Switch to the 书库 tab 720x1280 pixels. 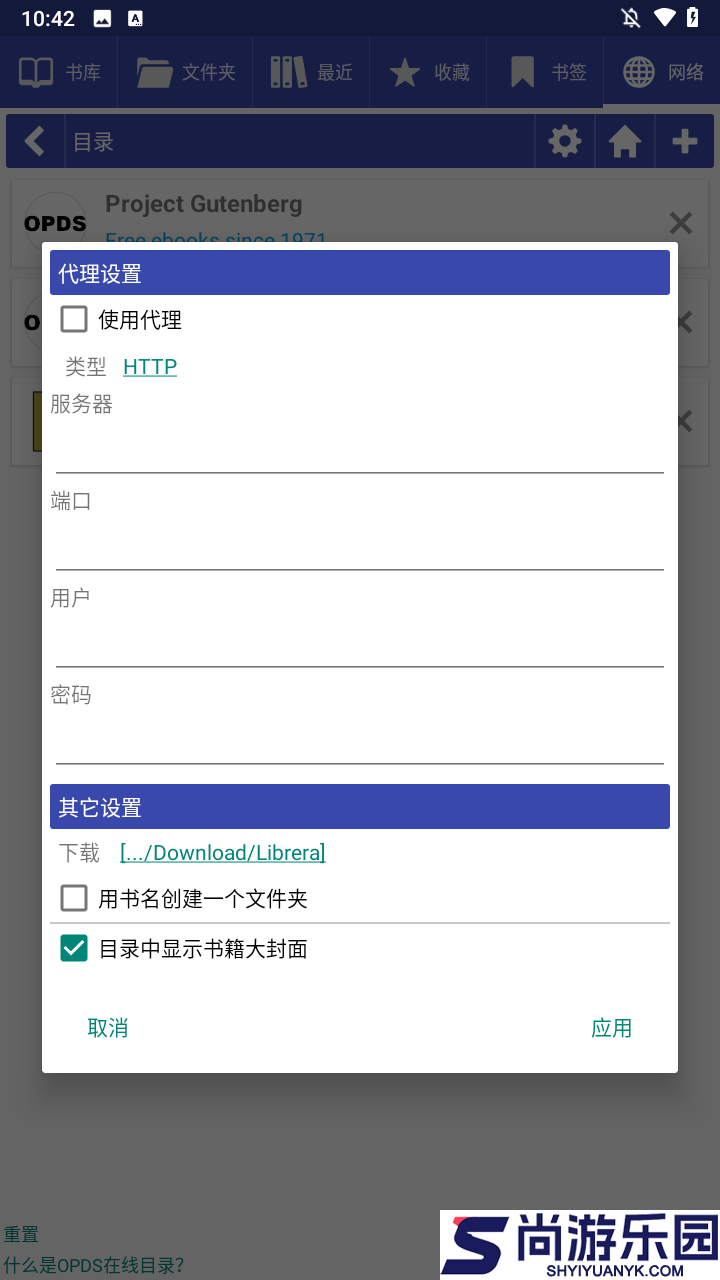[x=57, y=71]
